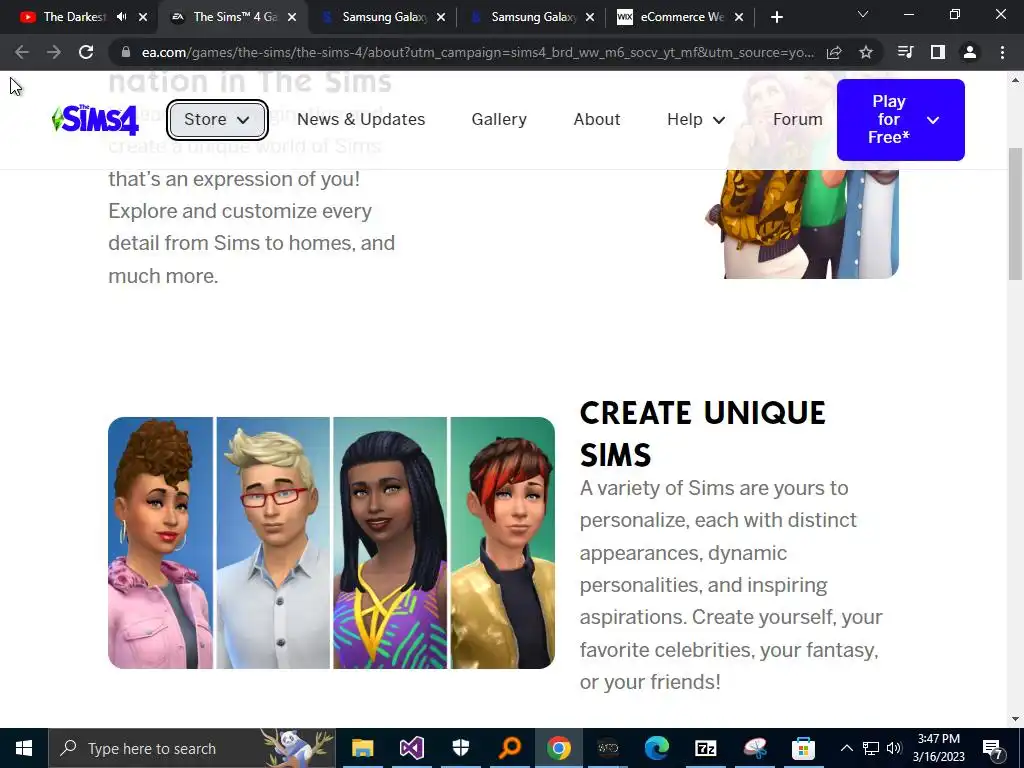This screenshot has width=1024, height=768.
Task: Go forward to next page
Action: pyautogui.click(x=54, y=52)
